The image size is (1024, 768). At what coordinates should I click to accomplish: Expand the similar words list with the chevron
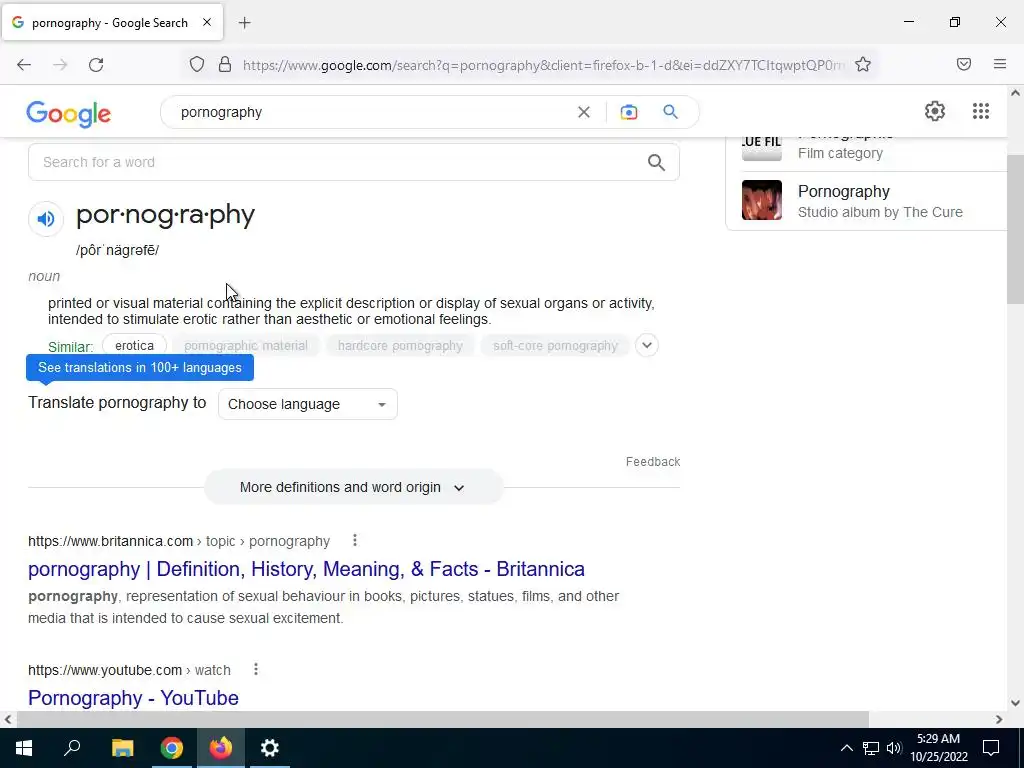point(647,345)
